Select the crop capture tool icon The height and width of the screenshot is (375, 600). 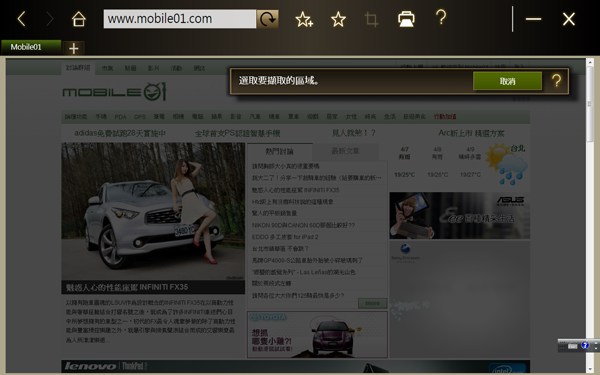371,19
